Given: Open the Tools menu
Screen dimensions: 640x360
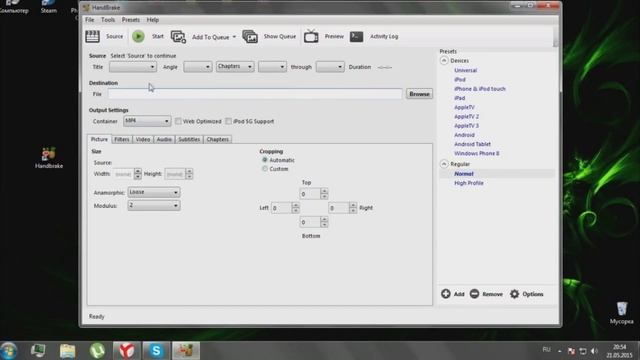Looking at the screenshot, I should 108,20.
